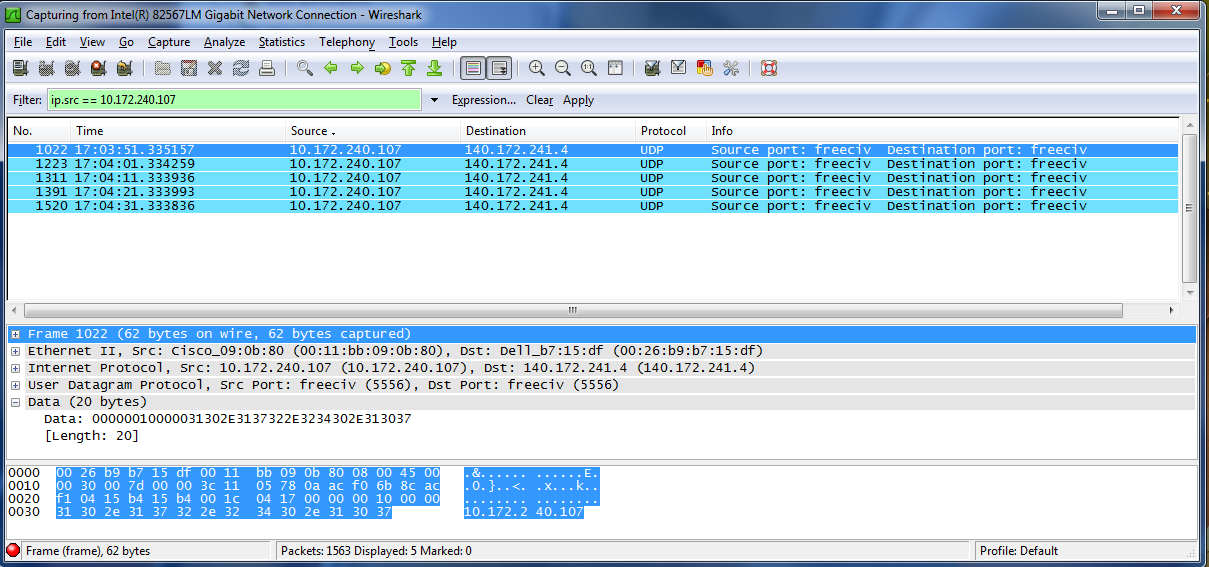Open the Statistics menu
Screen dimensions: 1209x567
pos(282,42)
